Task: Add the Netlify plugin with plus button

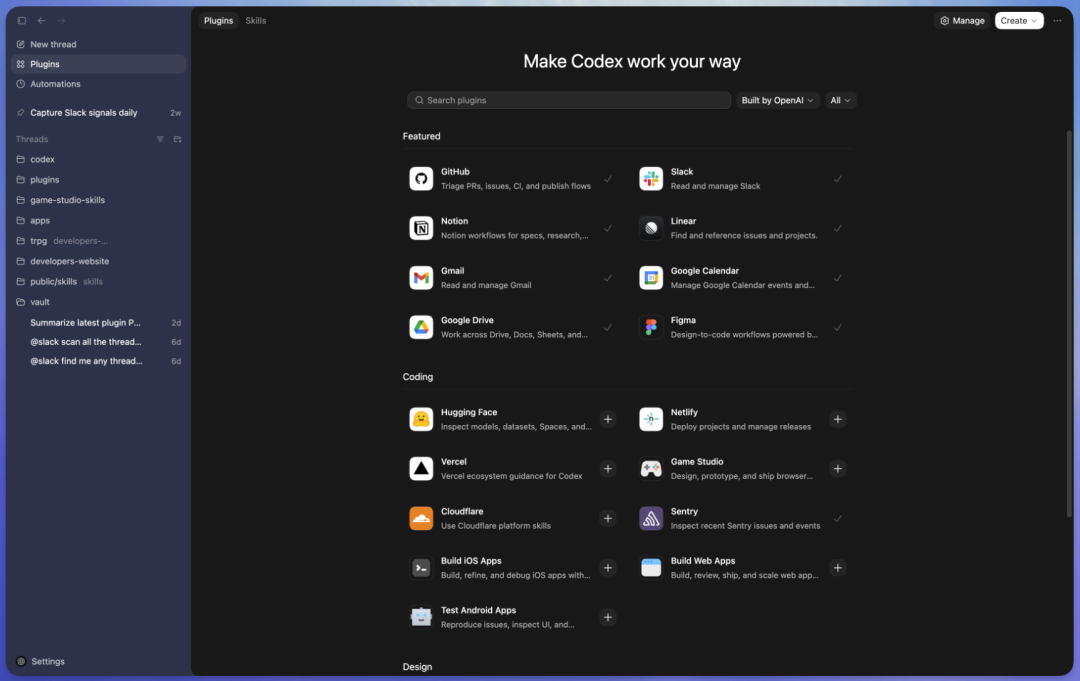Action: (838, 419)
